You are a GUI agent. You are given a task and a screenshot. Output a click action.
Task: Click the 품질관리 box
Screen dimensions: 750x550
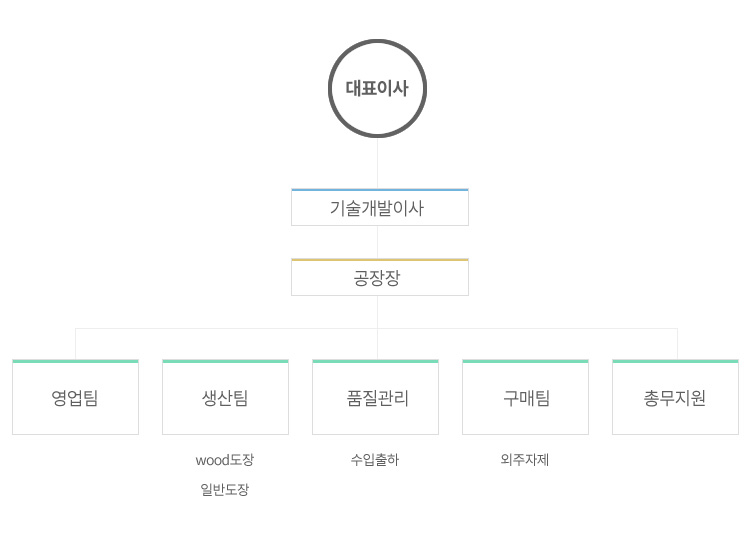pos(375,397)
